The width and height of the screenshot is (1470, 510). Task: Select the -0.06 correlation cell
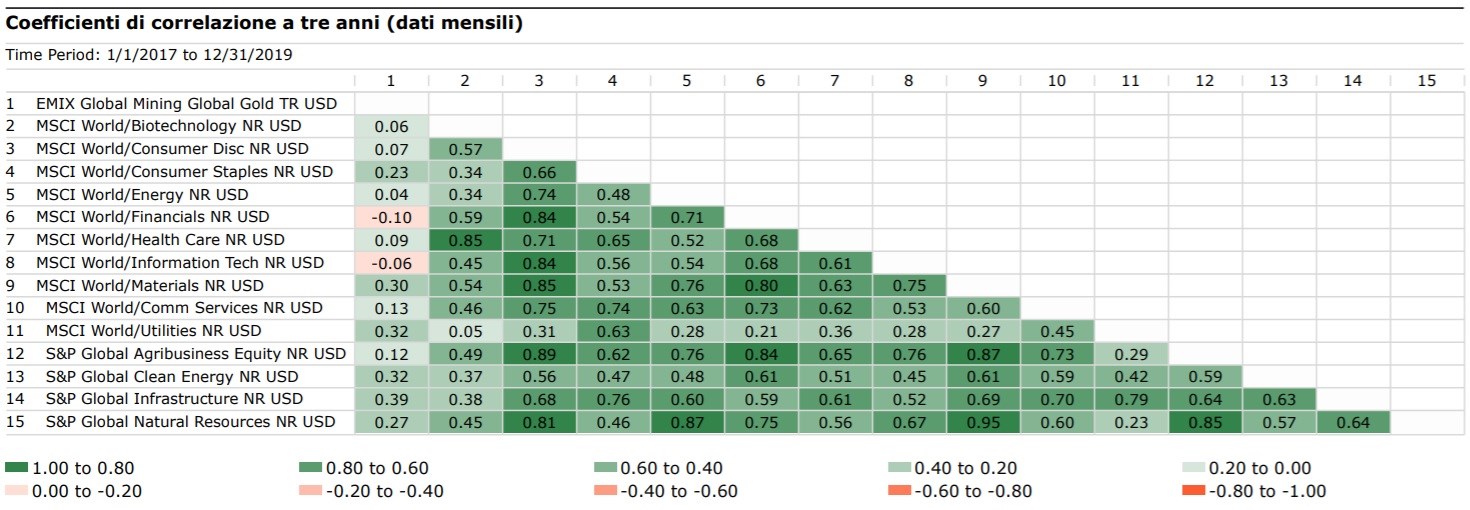click(x=391, y=263)
